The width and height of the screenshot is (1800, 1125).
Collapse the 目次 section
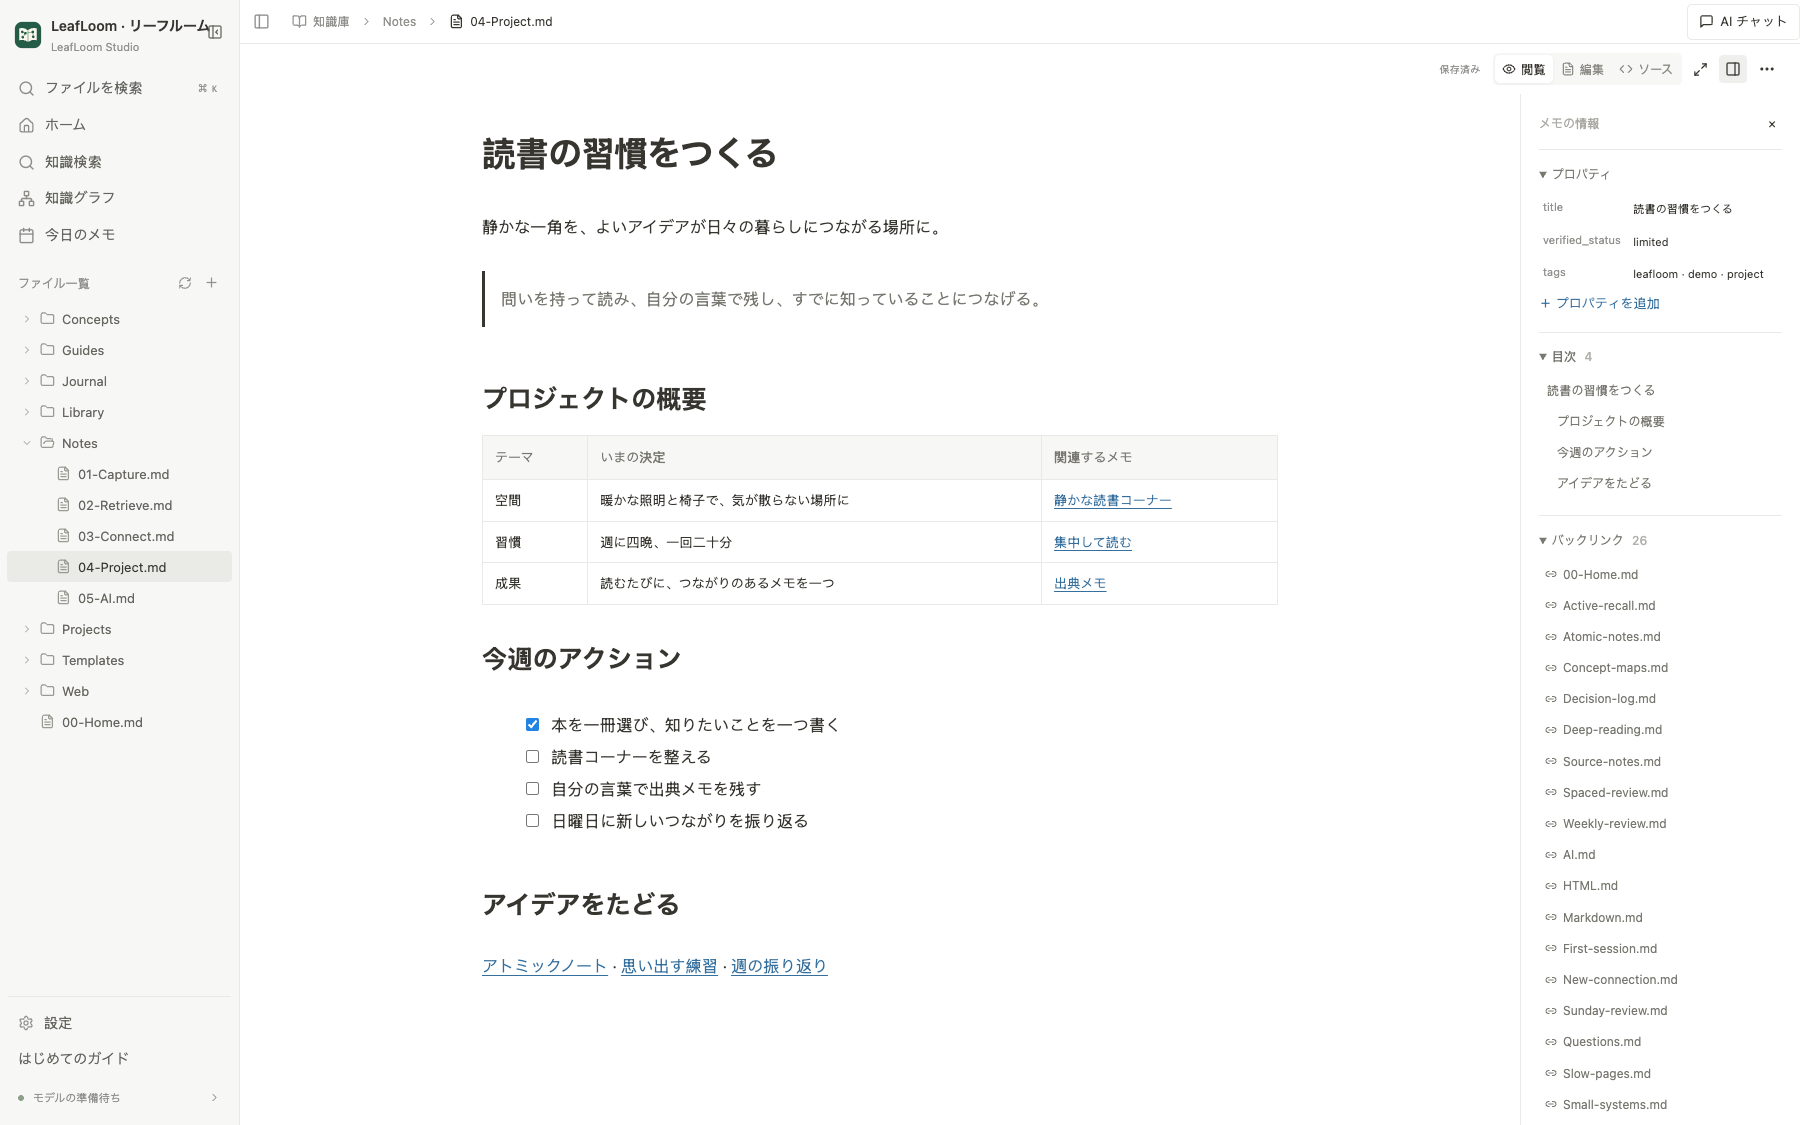coord(1565,357)
